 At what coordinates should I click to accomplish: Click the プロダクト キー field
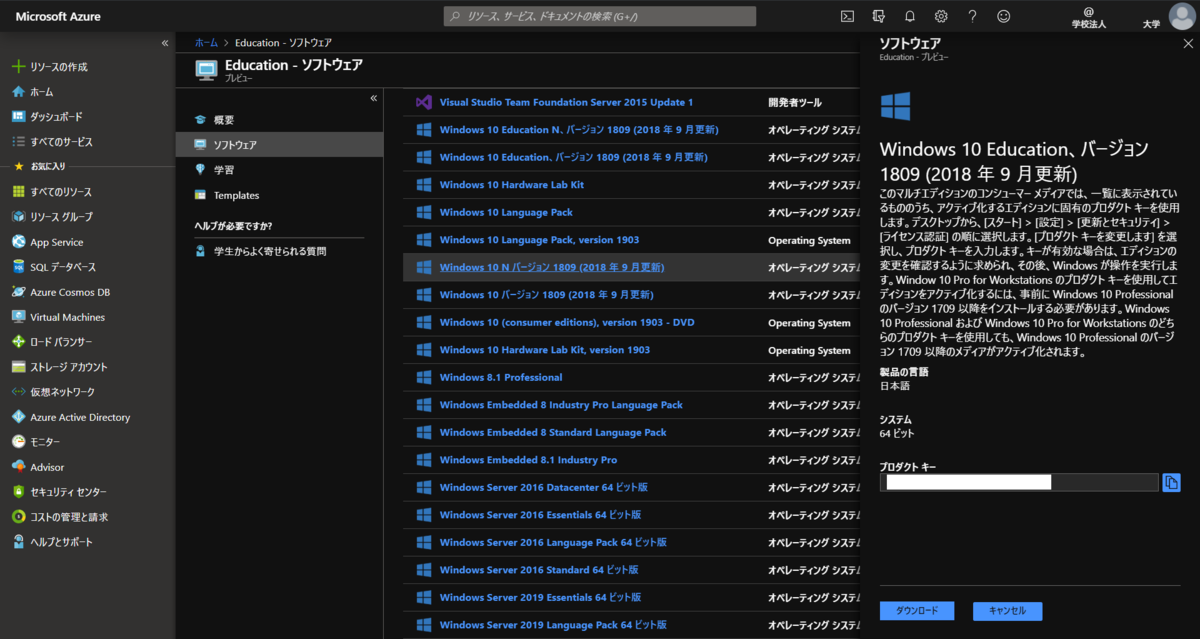pyautogui.click(x=1019, y=482)
